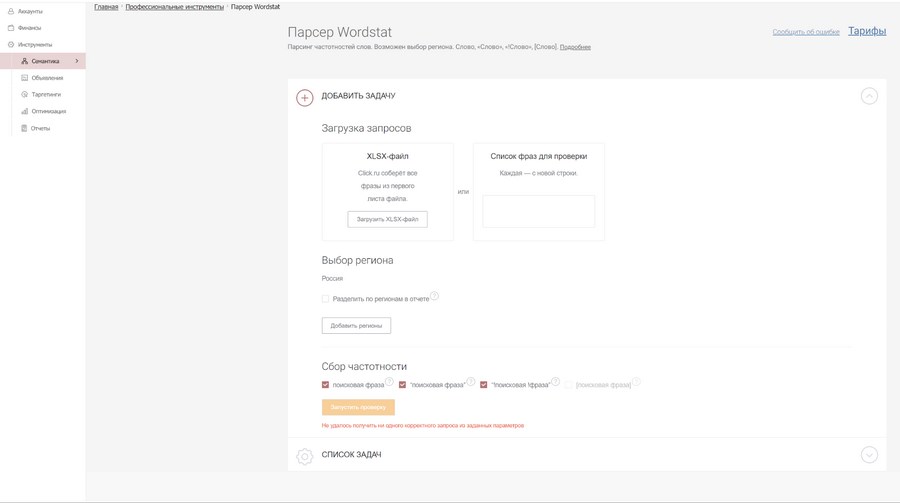
Task: Click the plus icon beside Добавить задачу
Action: click(x=305, y=98)
